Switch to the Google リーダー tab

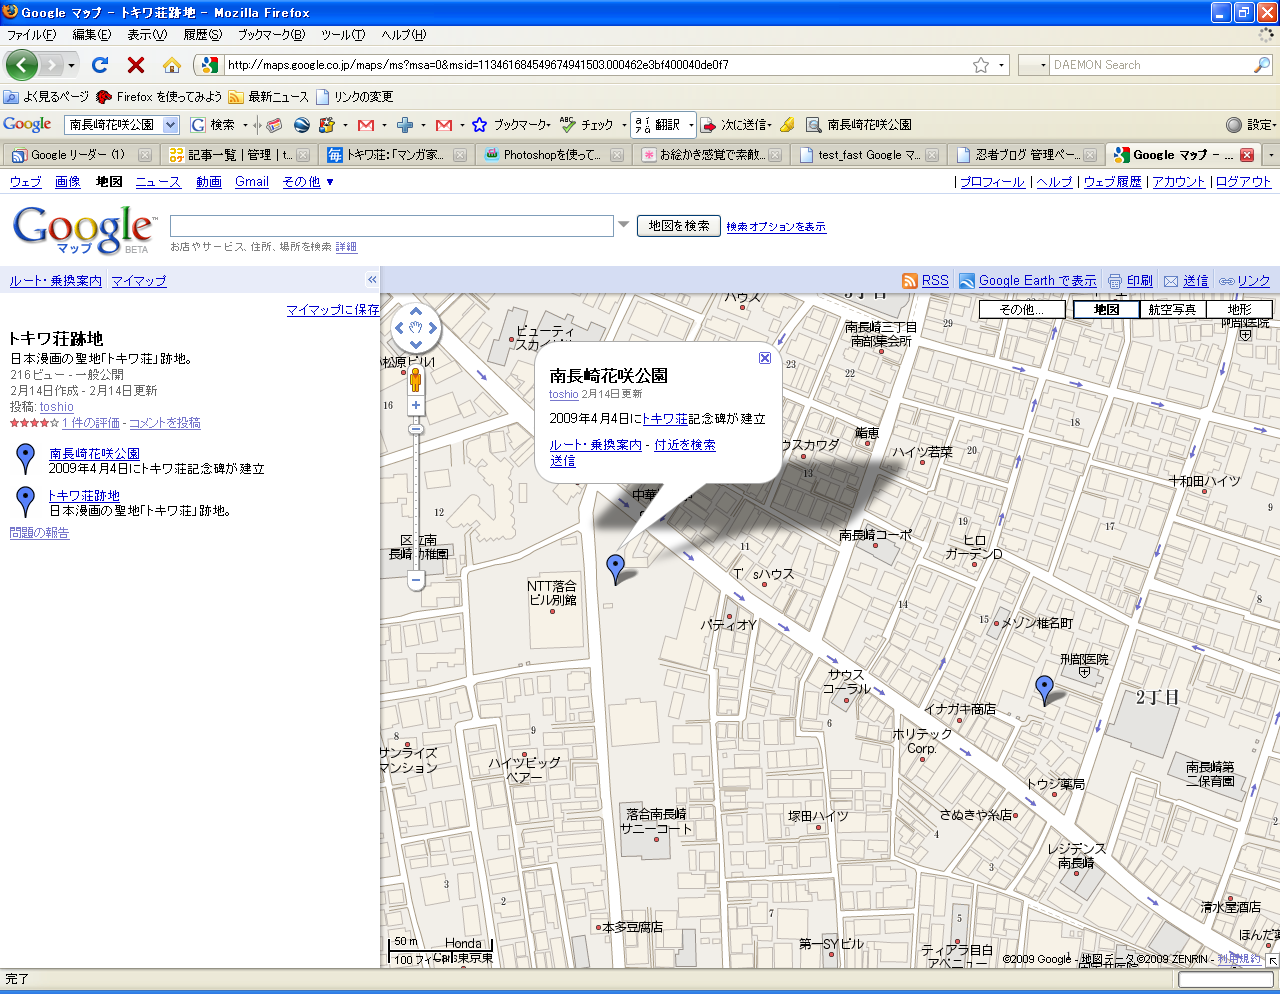80,155
